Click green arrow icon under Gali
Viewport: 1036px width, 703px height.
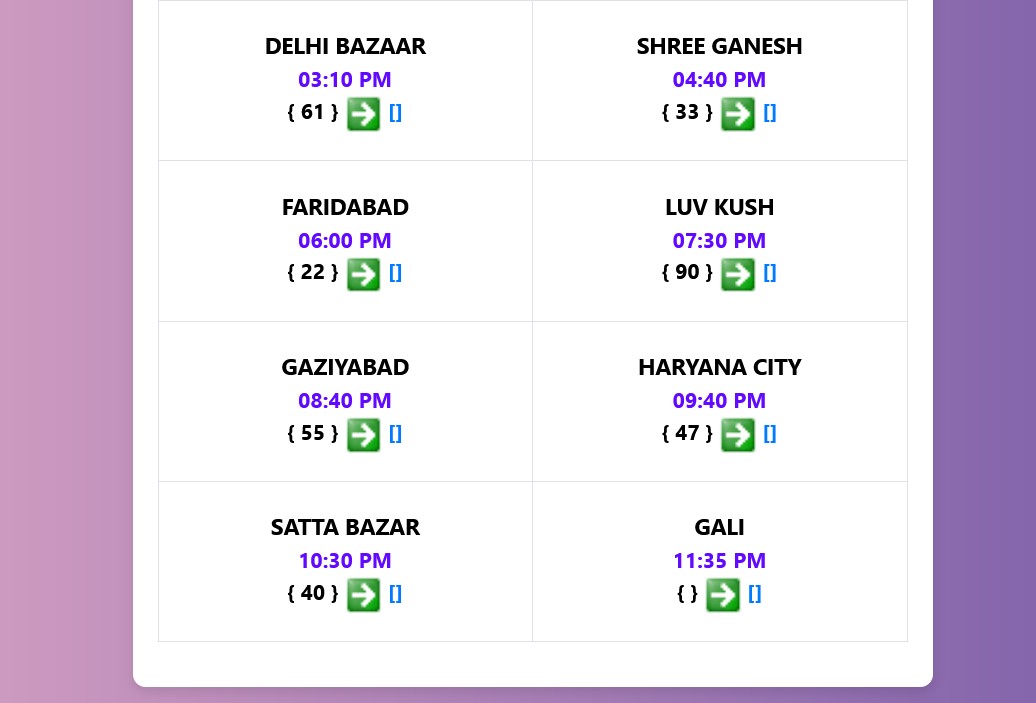point(722,595)
